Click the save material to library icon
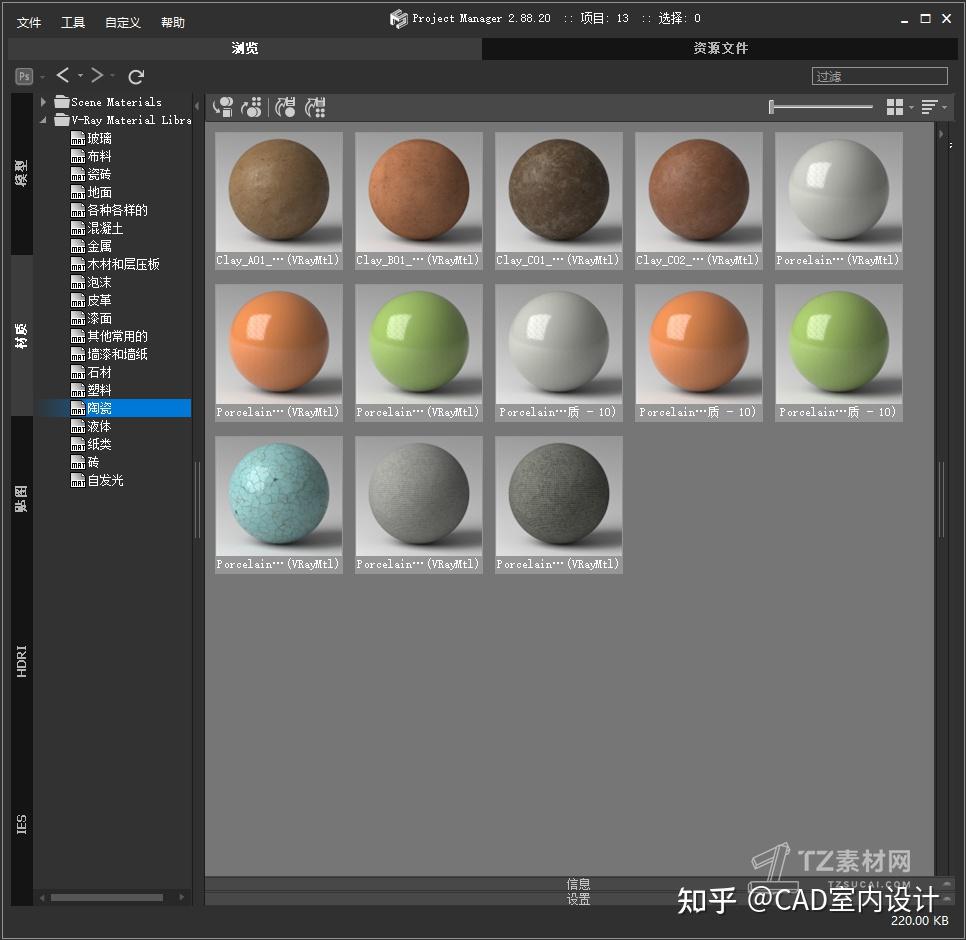 pyautogui.click(x=285, y=107)
